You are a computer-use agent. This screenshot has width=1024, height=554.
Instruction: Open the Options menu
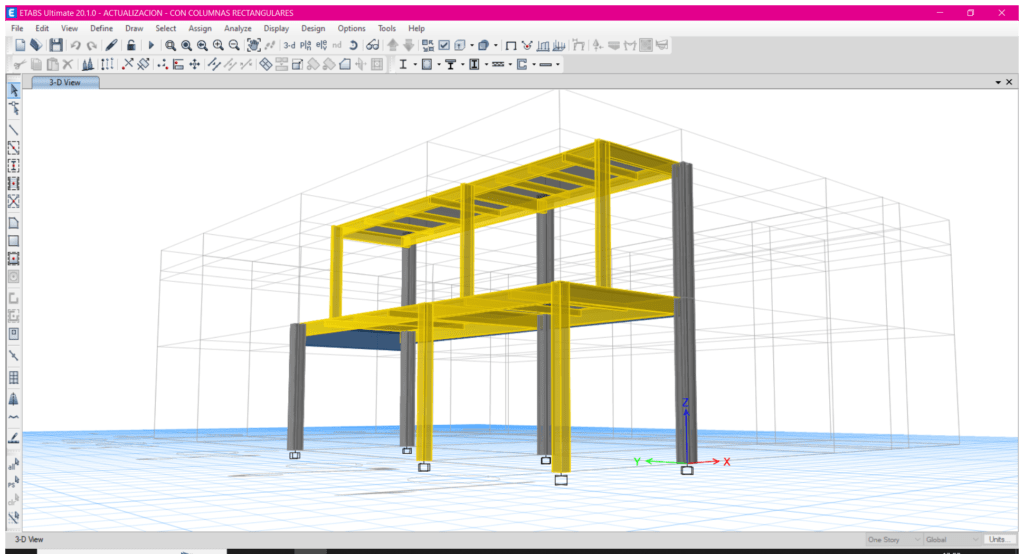[351, 28]
